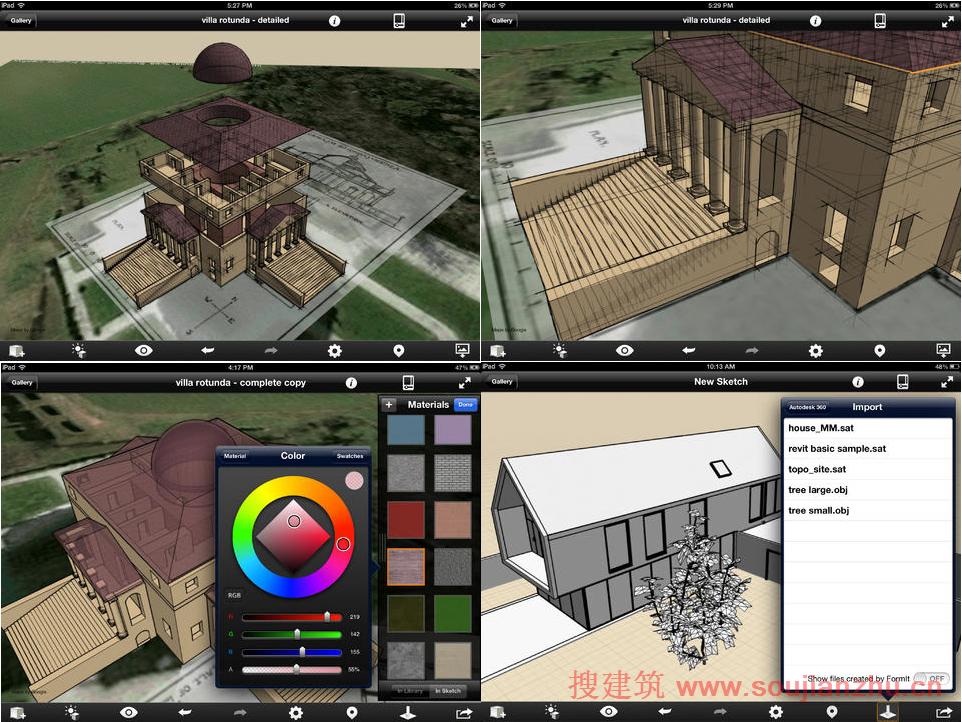962x722 pixels.
Task: Tap location pin icon in villa rotunda - complete copy
Action: point(352,712)
